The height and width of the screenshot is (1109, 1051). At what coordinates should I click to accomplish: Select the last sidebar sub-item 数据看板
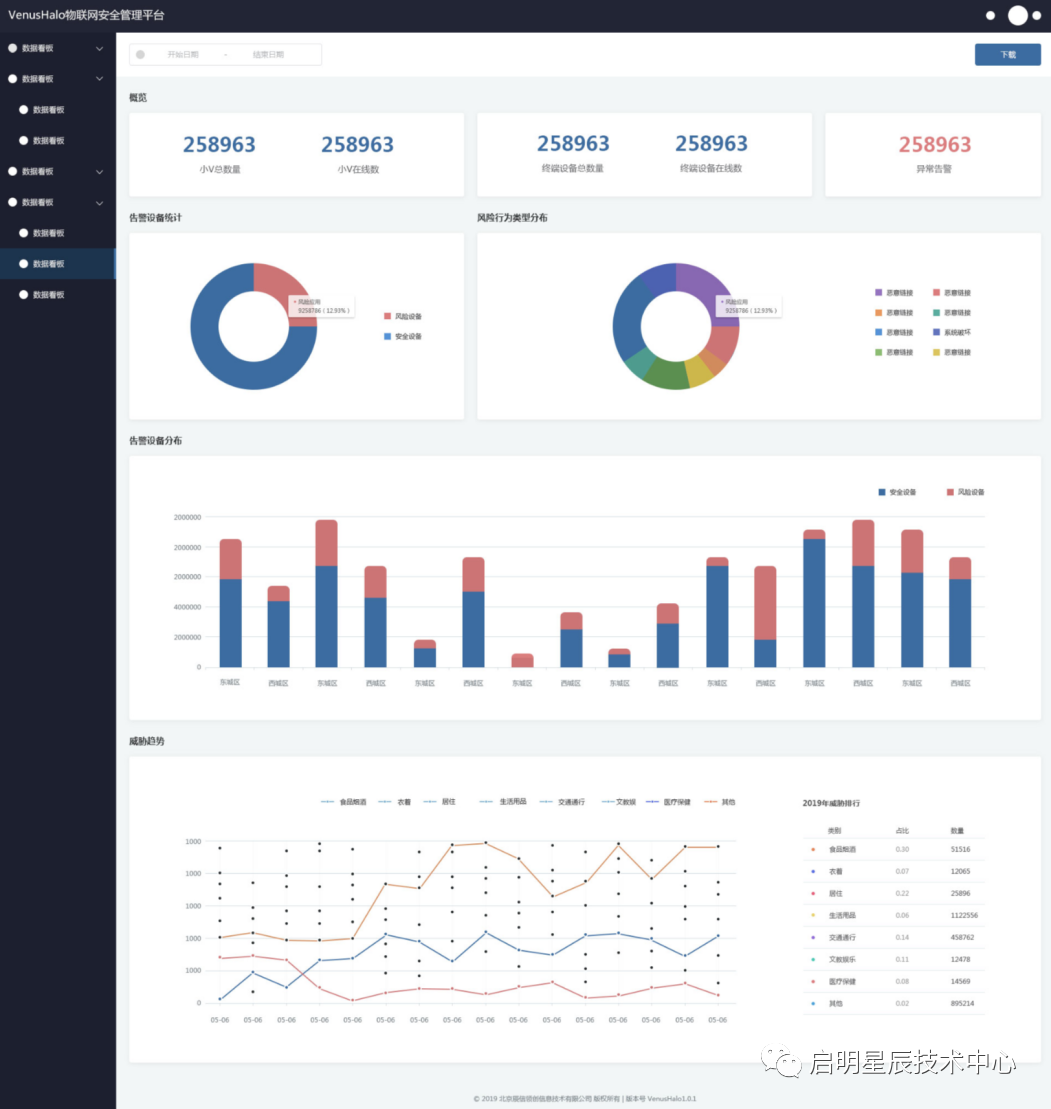[48, 295]
